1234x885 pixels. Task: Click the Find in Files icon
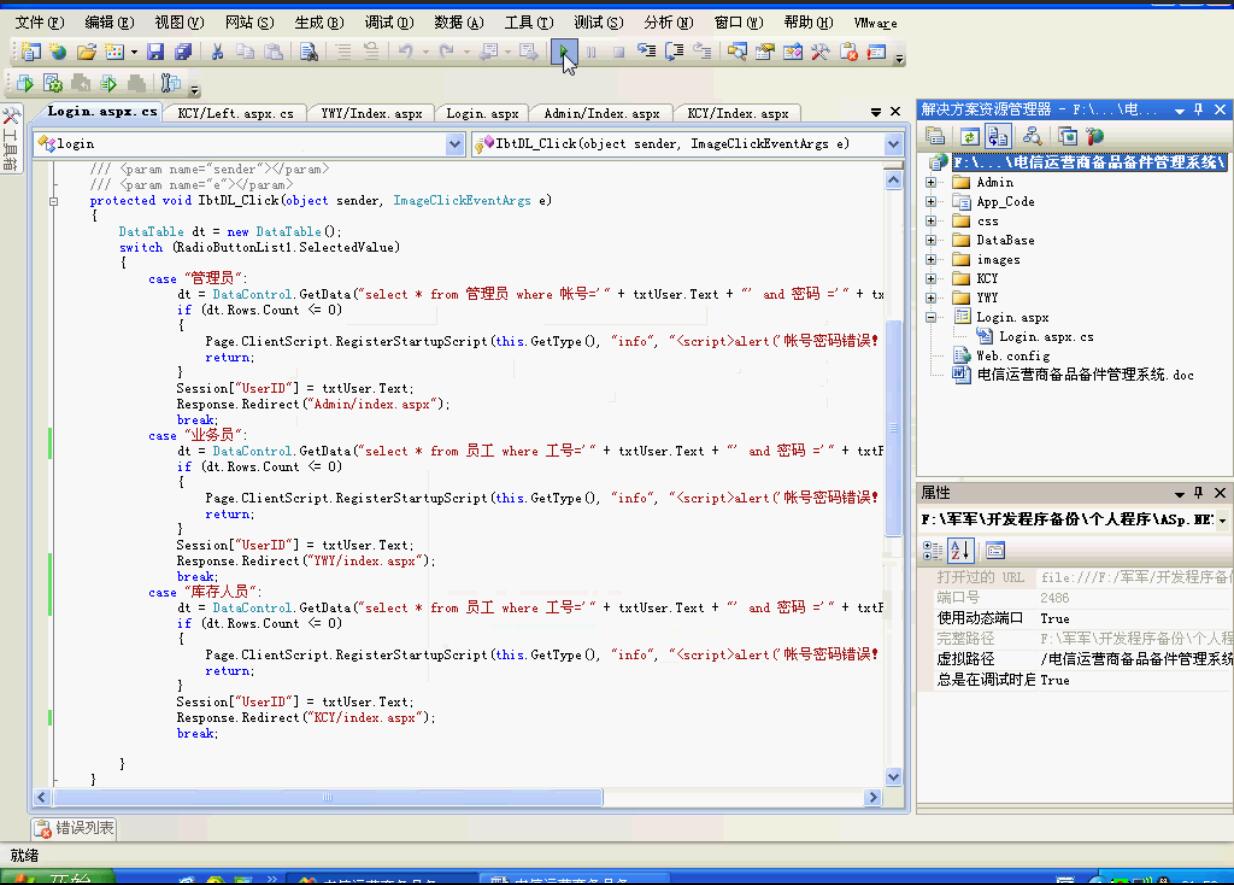(x=309, y=52)
